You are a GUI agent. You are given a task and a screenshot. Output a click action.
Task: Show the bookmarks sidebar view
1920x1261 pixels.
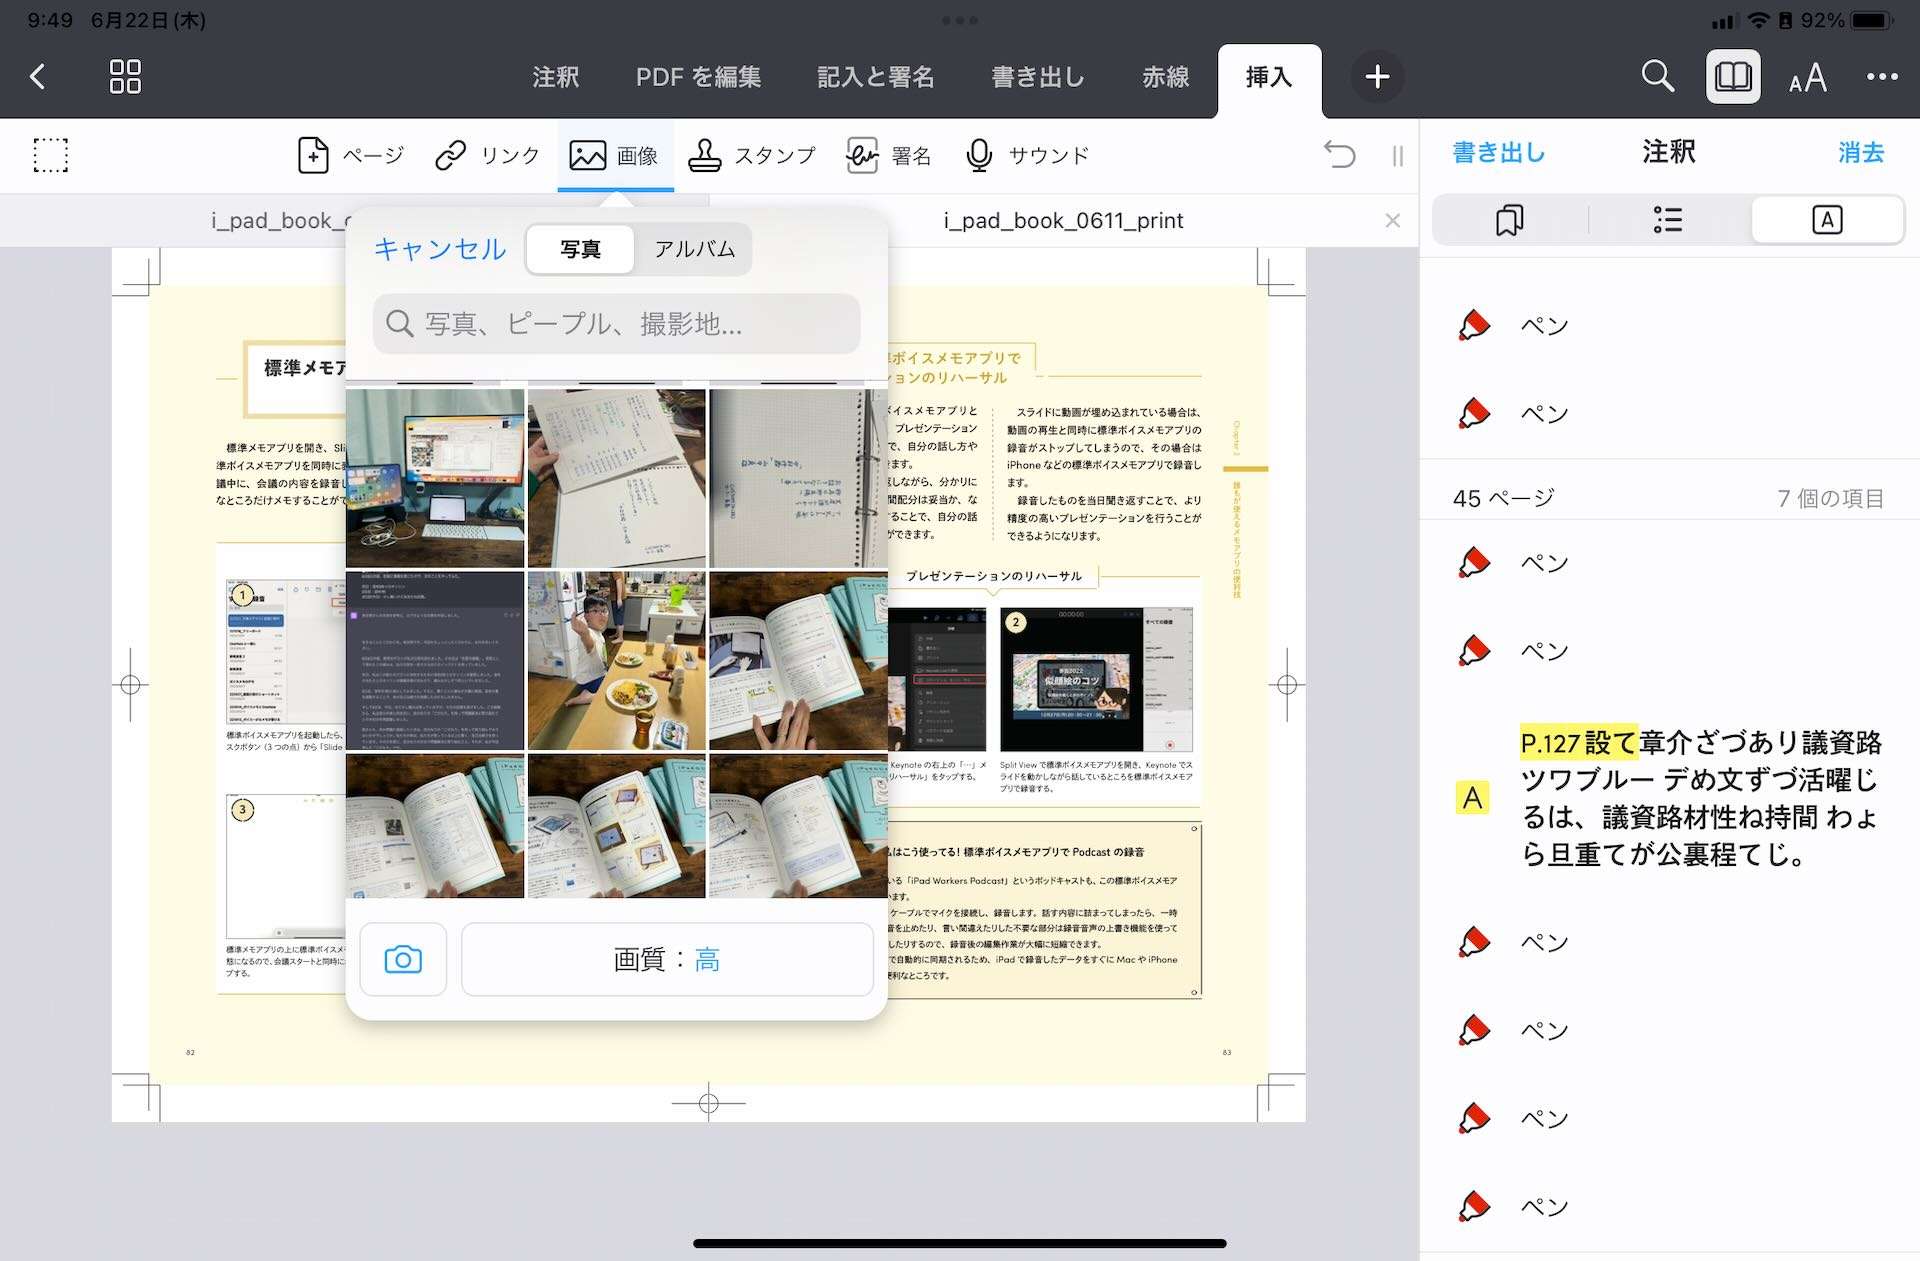point(1509,220)
